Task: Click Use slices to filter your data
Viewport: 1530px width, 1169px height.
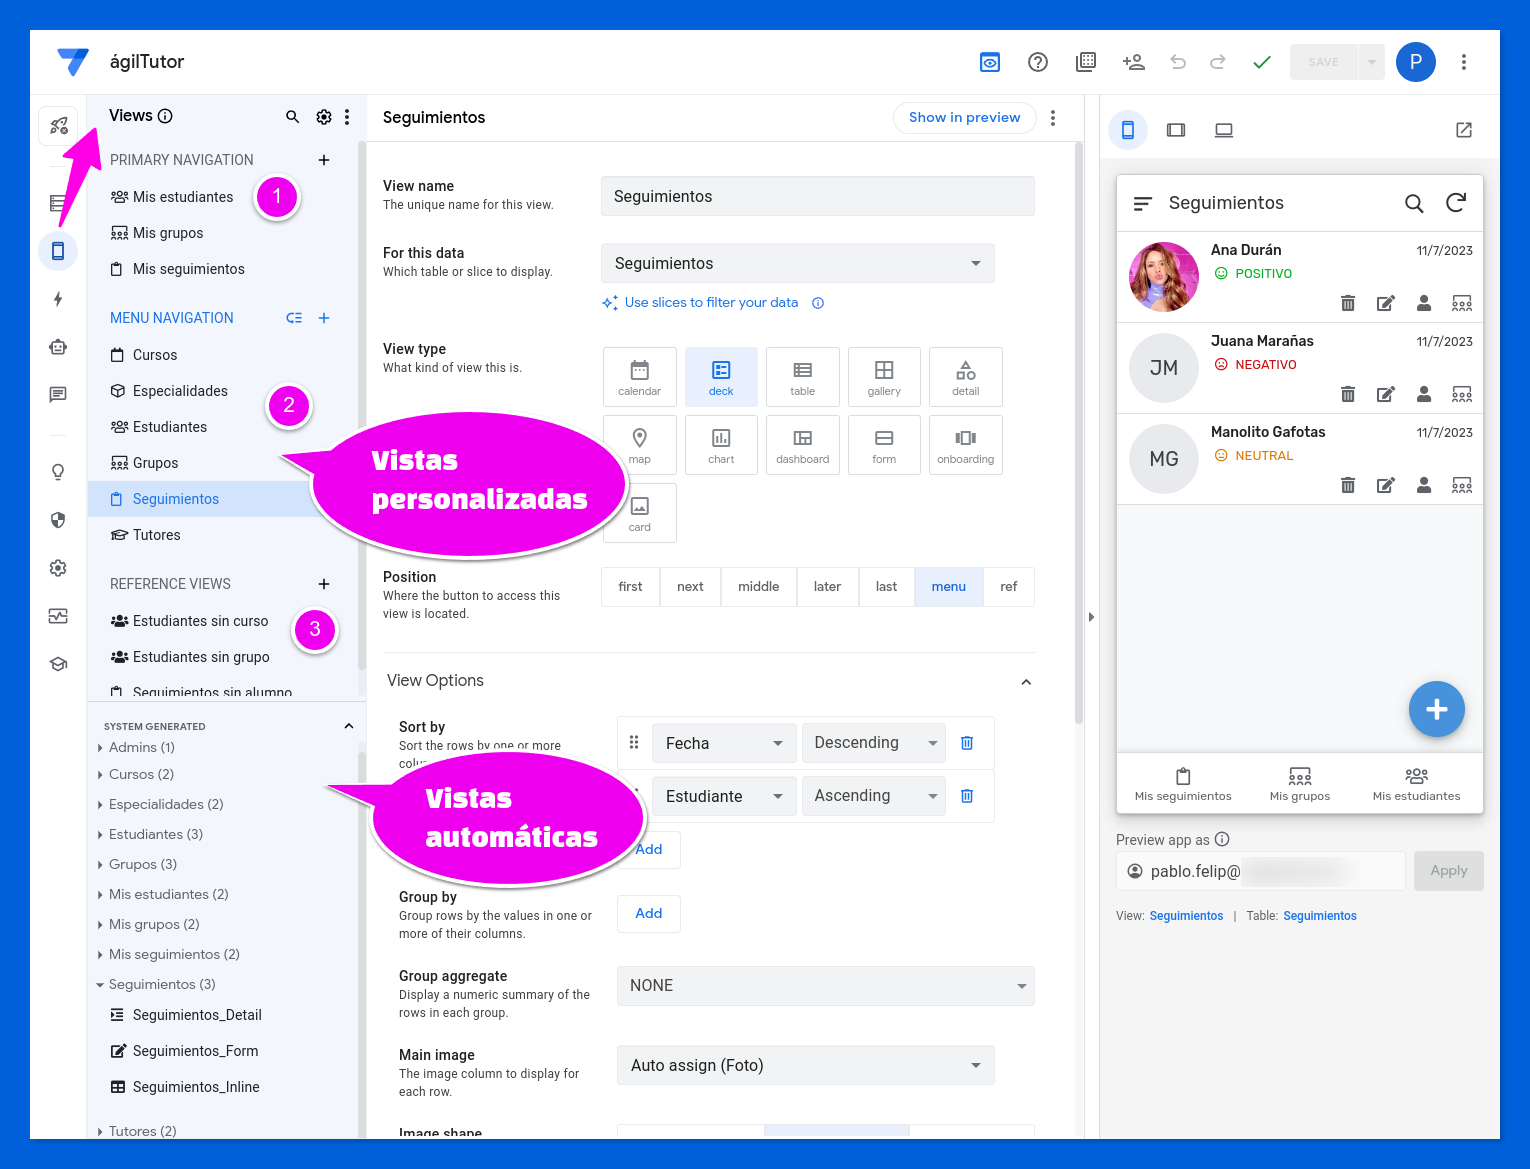Action: 711,303
